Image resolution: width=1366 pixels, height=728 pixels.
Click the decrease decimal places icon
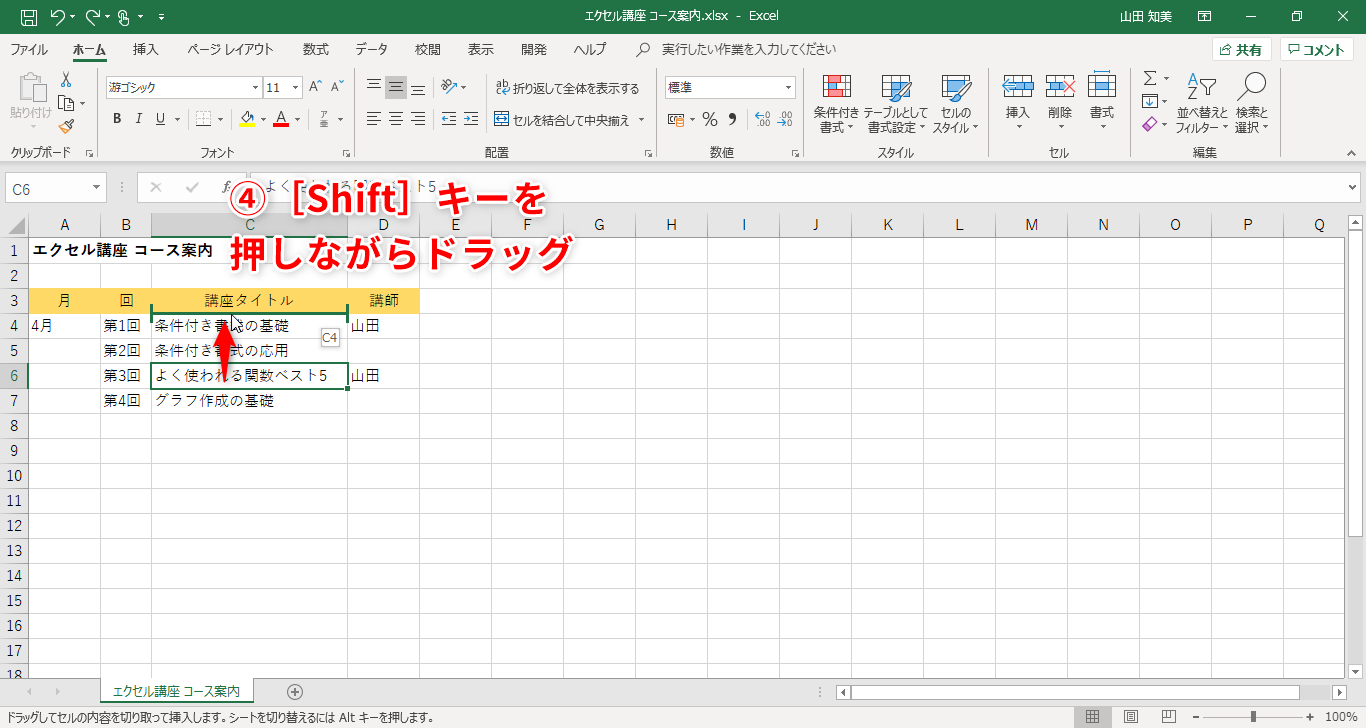click(x=785, y=120)
